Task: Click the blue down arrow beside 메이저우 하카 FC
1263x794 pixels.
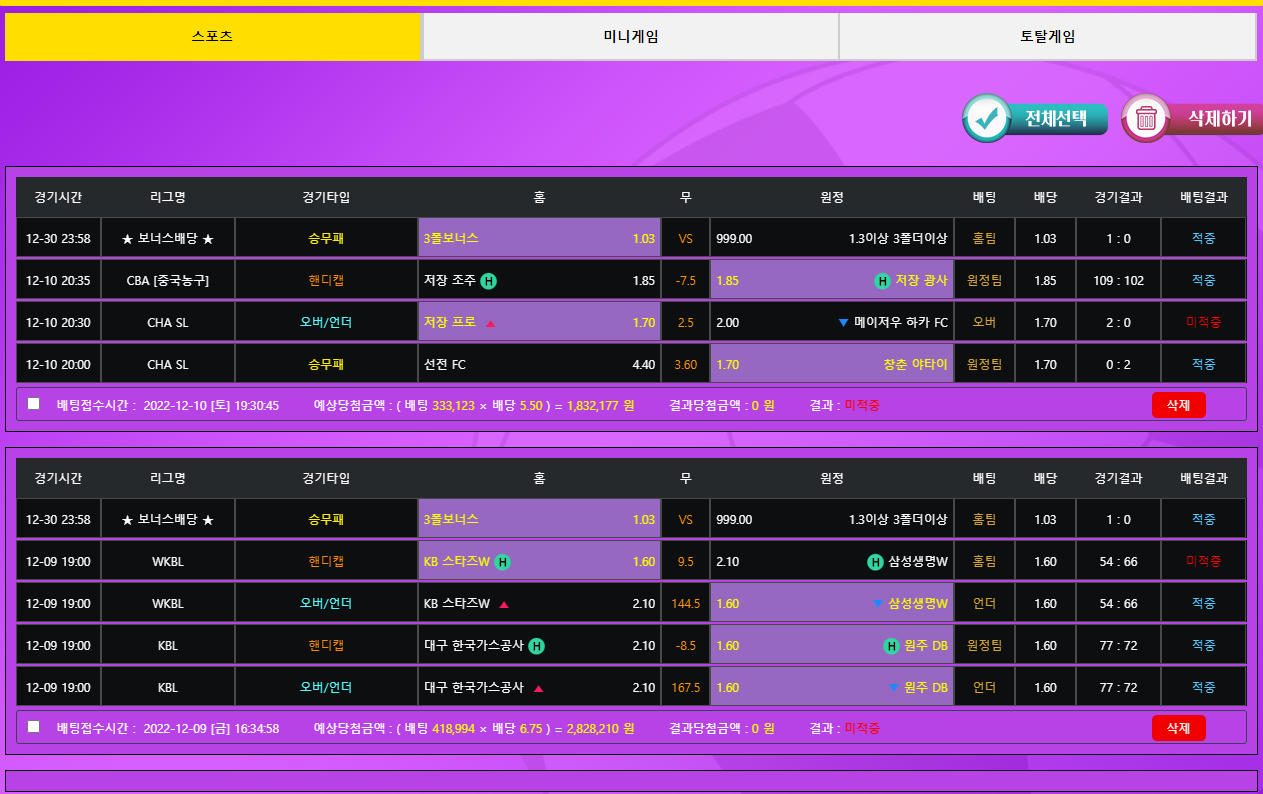Action: (x=843, y=323)
